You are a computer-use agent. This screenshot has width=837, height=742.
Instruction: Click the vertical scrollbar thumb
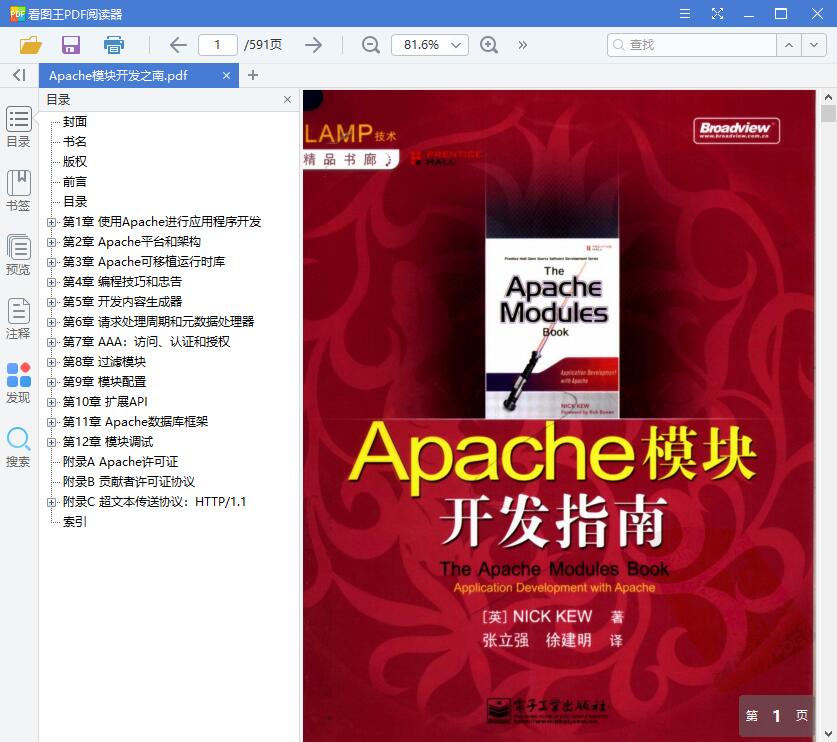click(x=828, y=114)
